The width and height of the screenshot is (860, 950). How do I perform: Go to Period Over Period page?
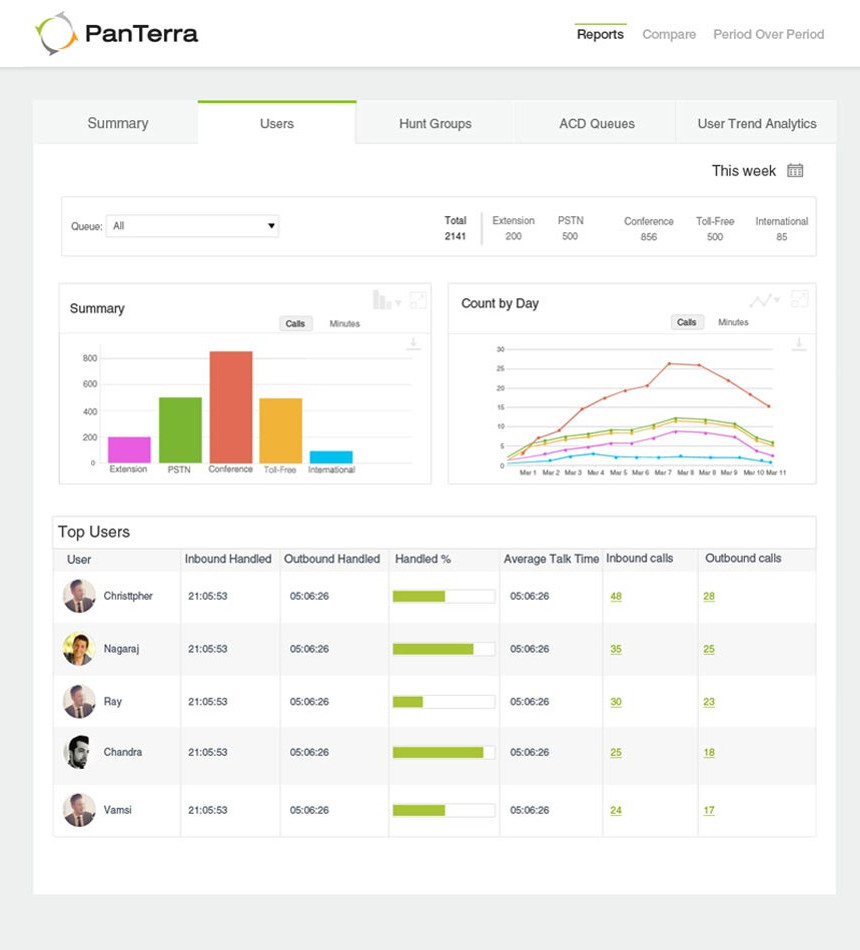click(768, 34)
